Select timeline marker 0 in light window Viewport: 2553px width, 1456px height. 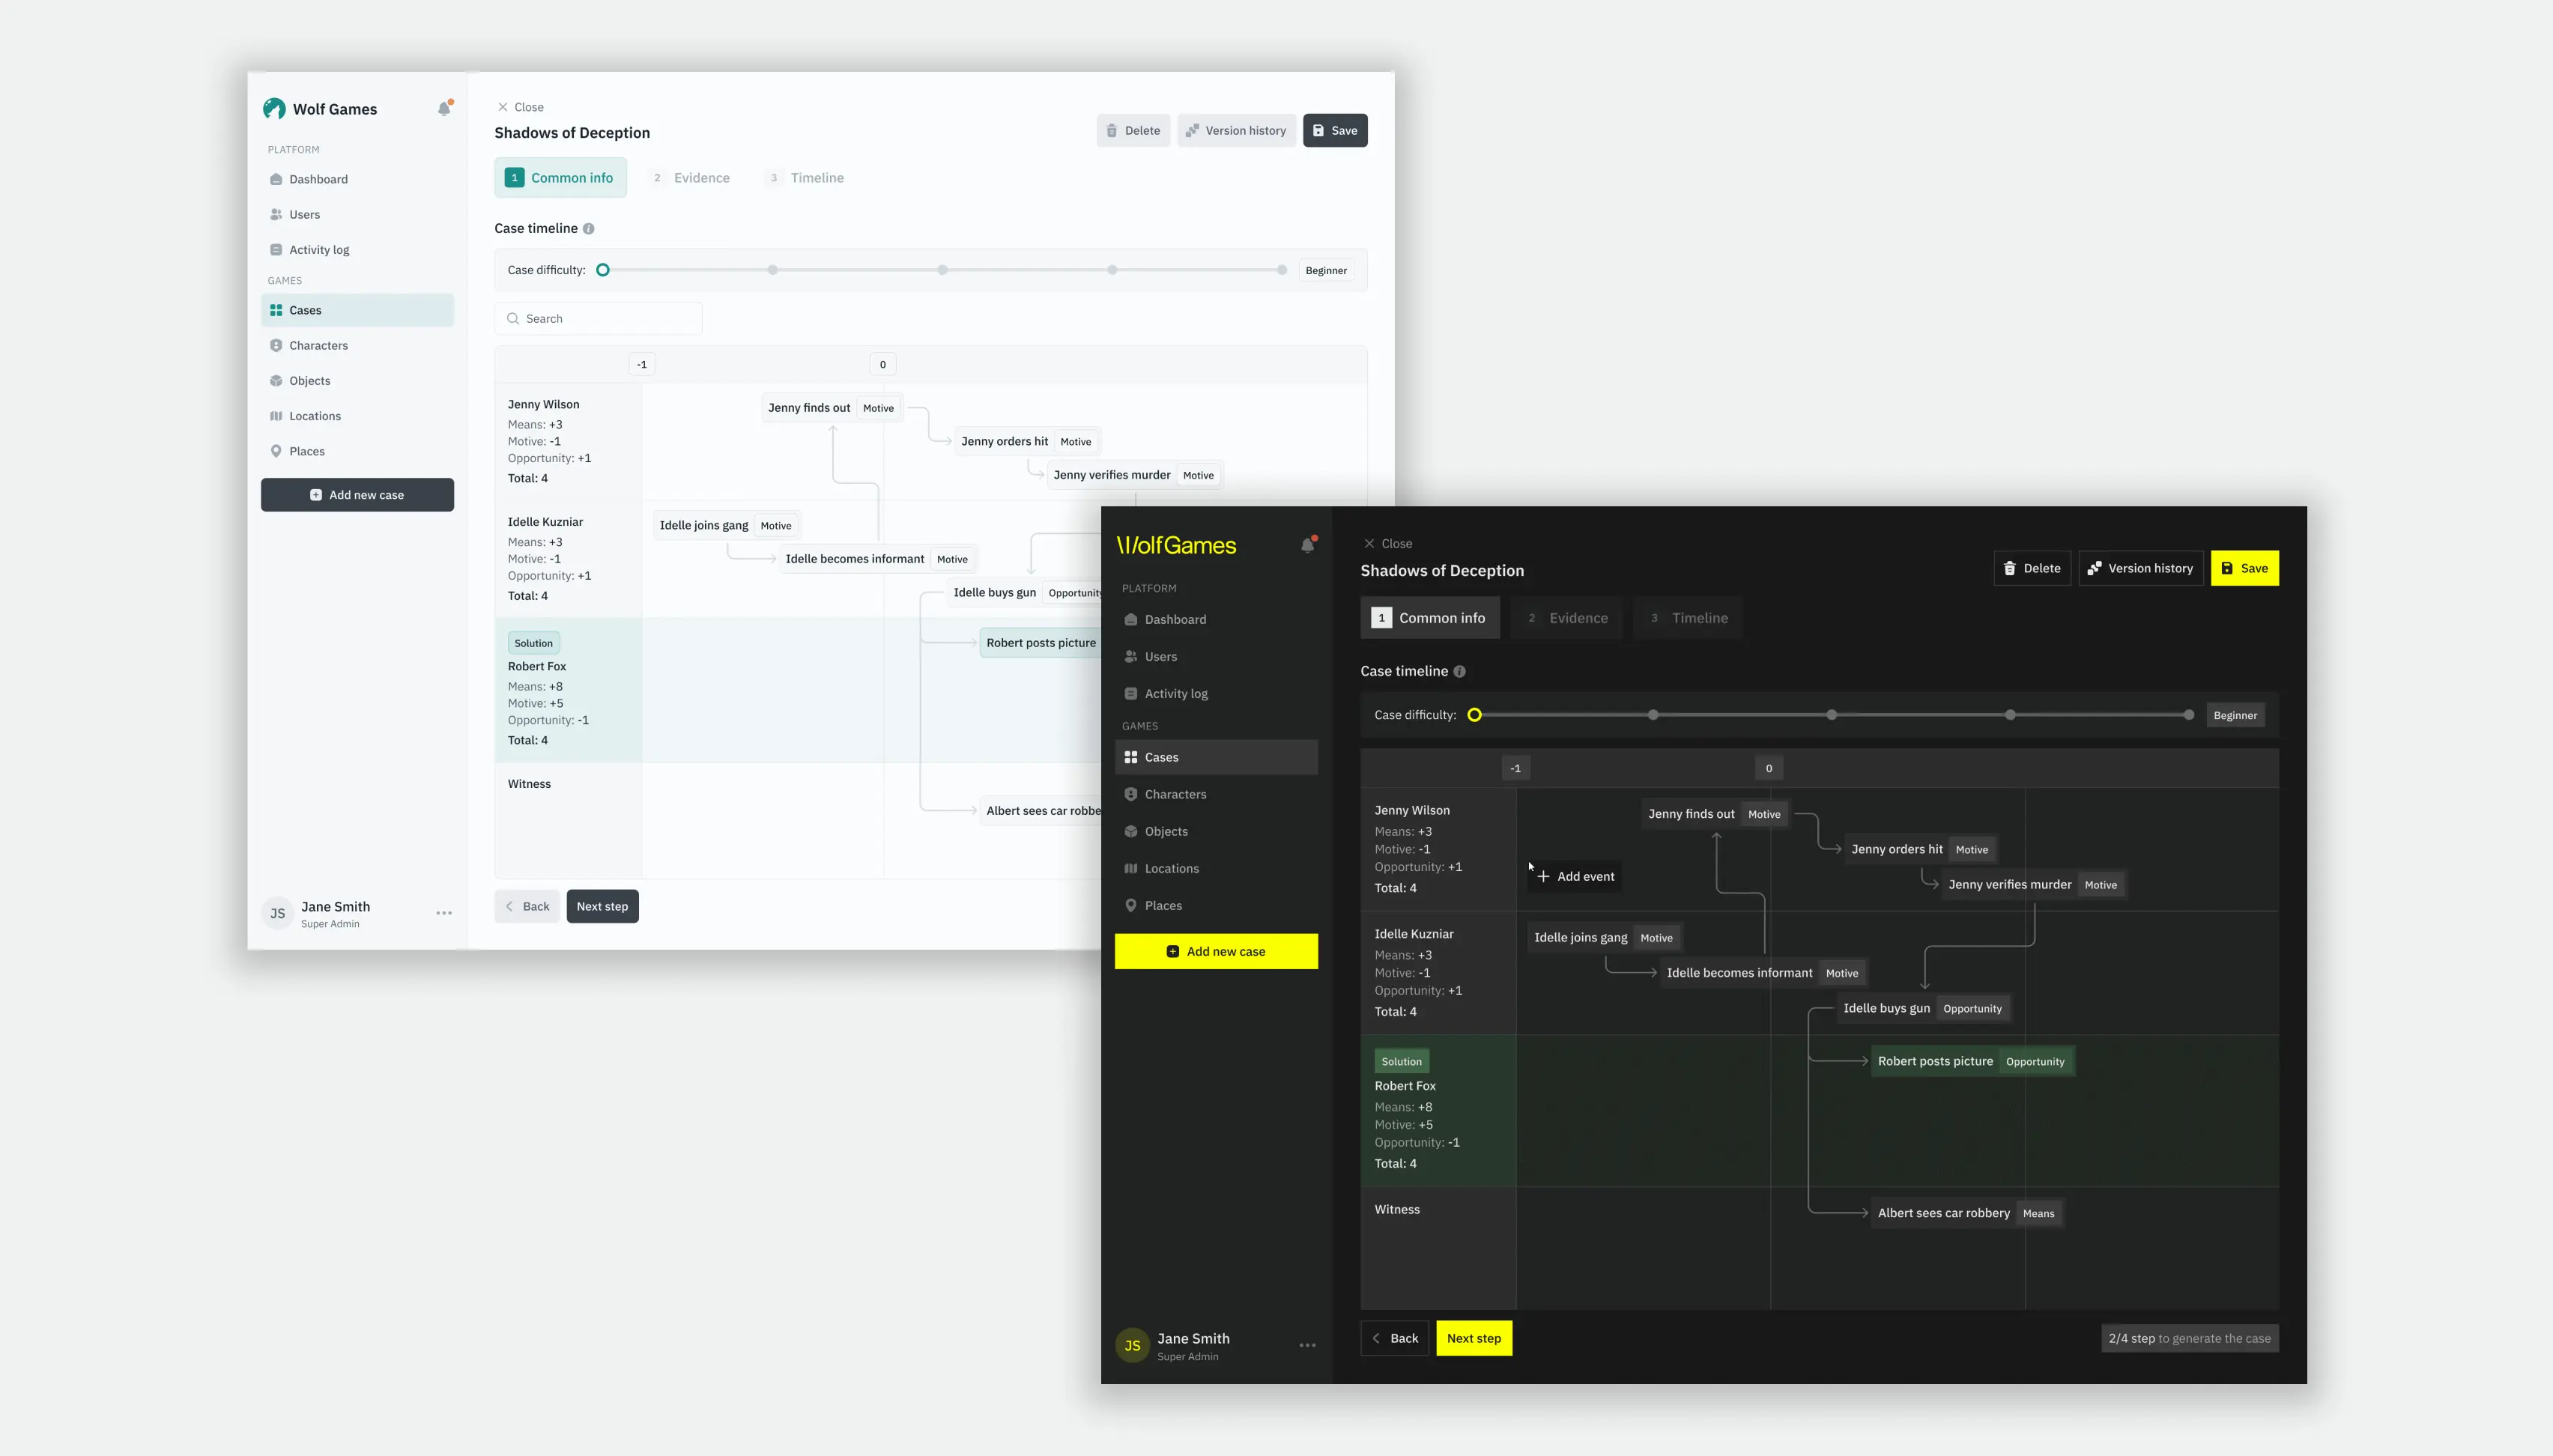tap(883, 365)
